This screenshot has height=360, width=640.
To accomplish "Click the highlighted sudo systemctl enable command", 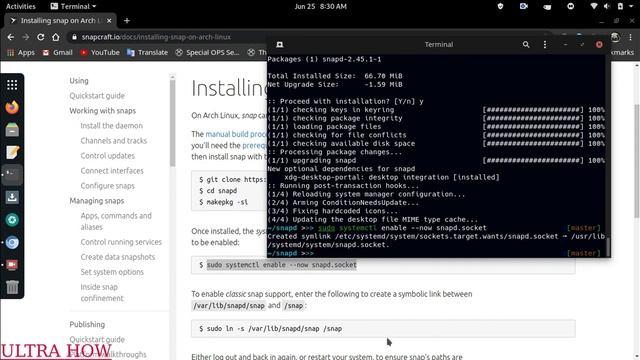I will [x=282, y=265].
